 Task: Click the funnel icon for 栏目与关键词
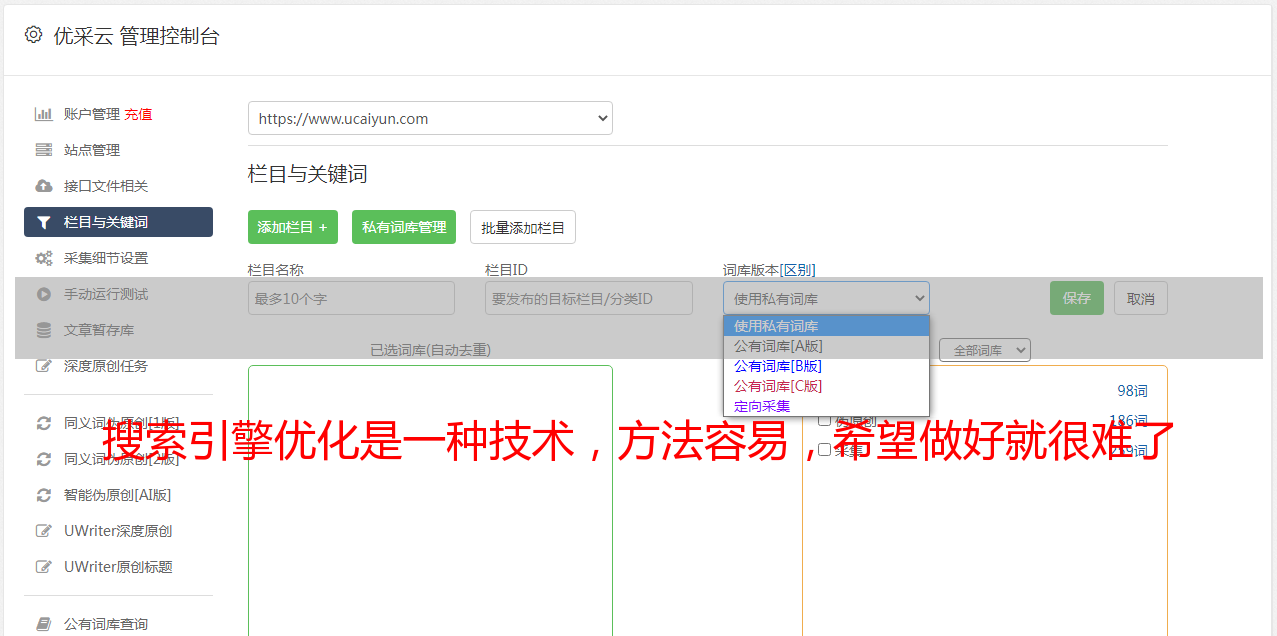point(43,222)
